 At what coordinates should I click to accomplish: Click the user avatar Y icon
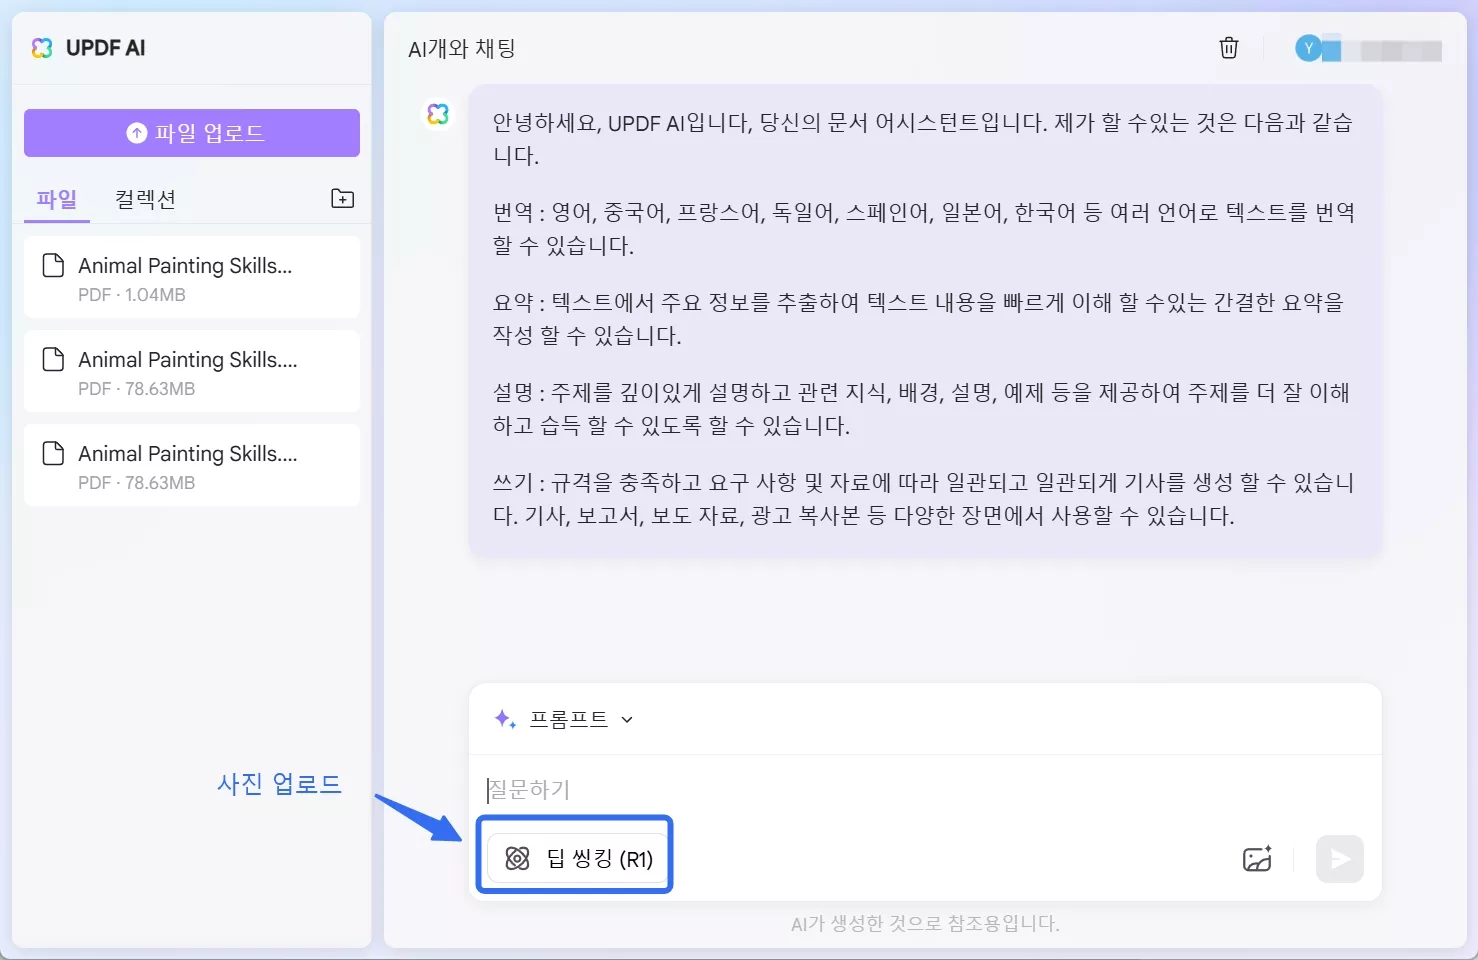[x=1308, y=48]
